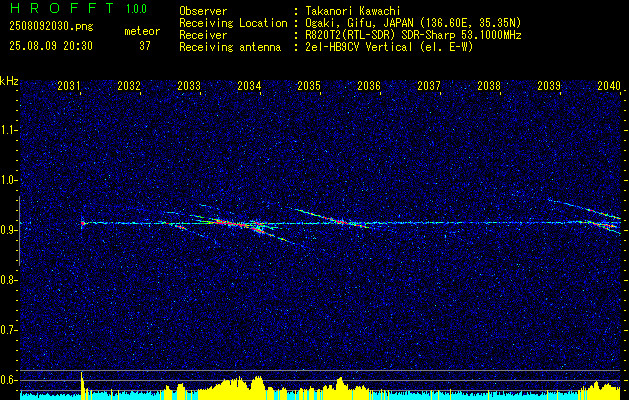Click the kHz axis unit label
Image resolution: width=629 pixels, height=400 pixels.
[9, 81]
